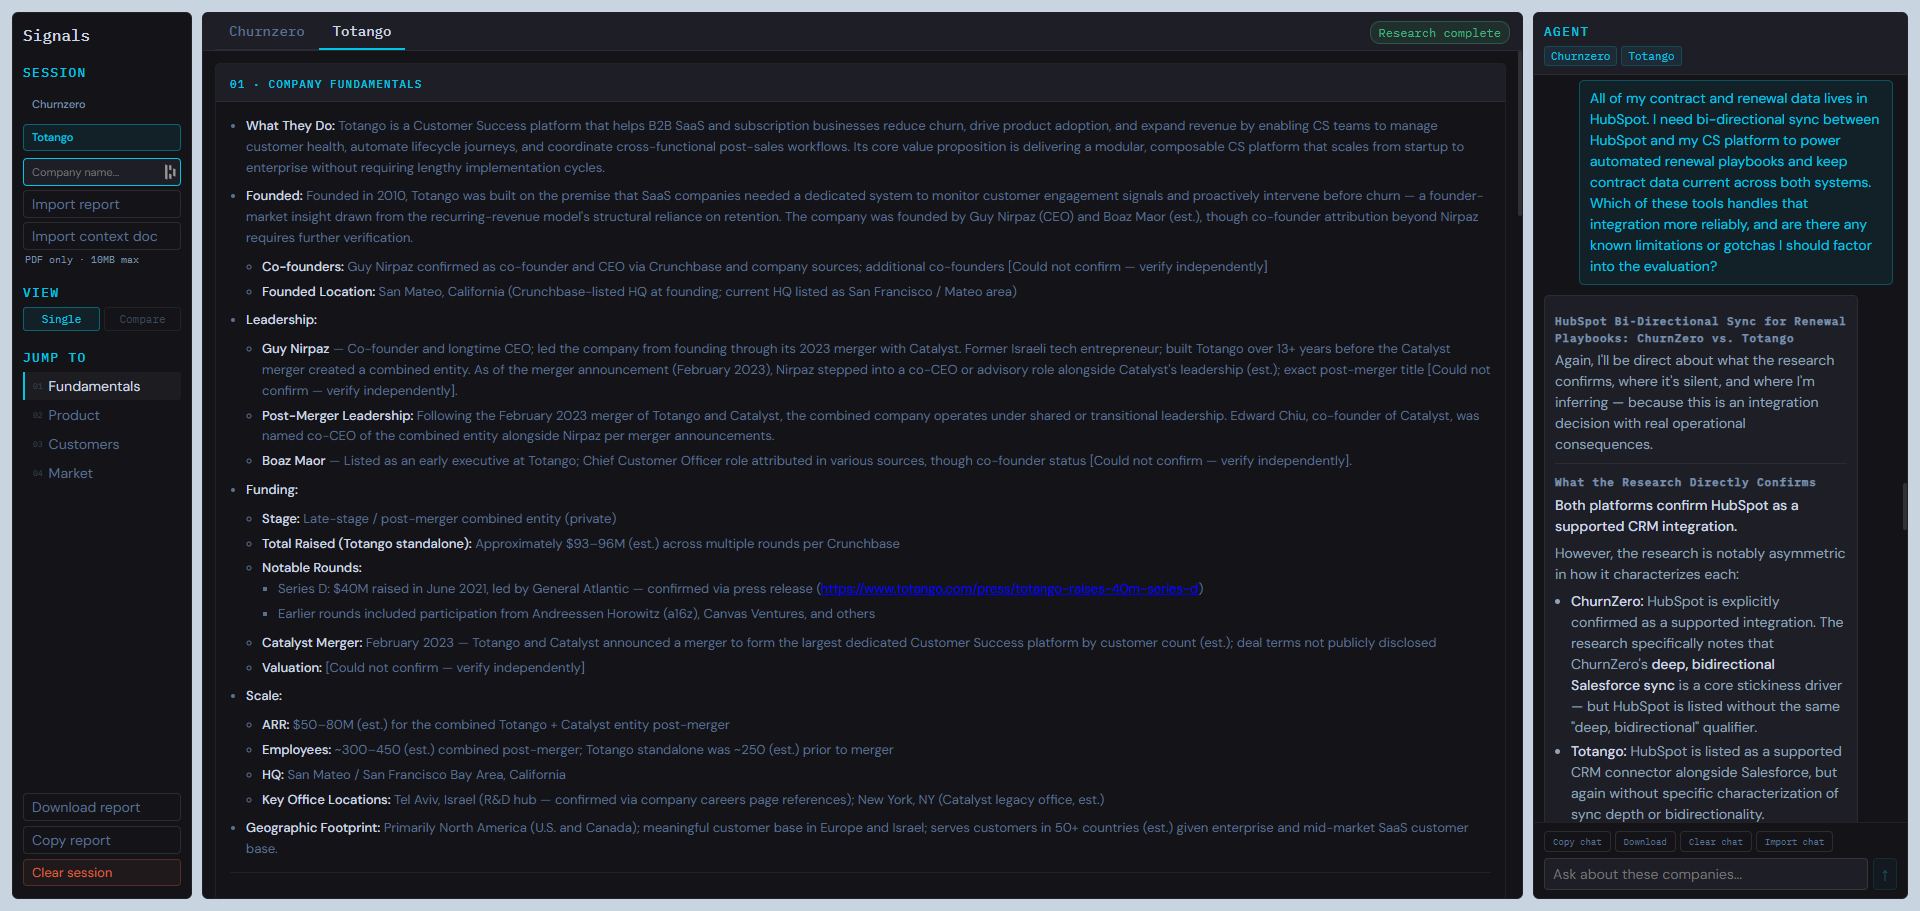The height and width of the screenshot is (911, 1920).
Task: Open the Churnzero session in the sidebar
Action: coord(101,104)
